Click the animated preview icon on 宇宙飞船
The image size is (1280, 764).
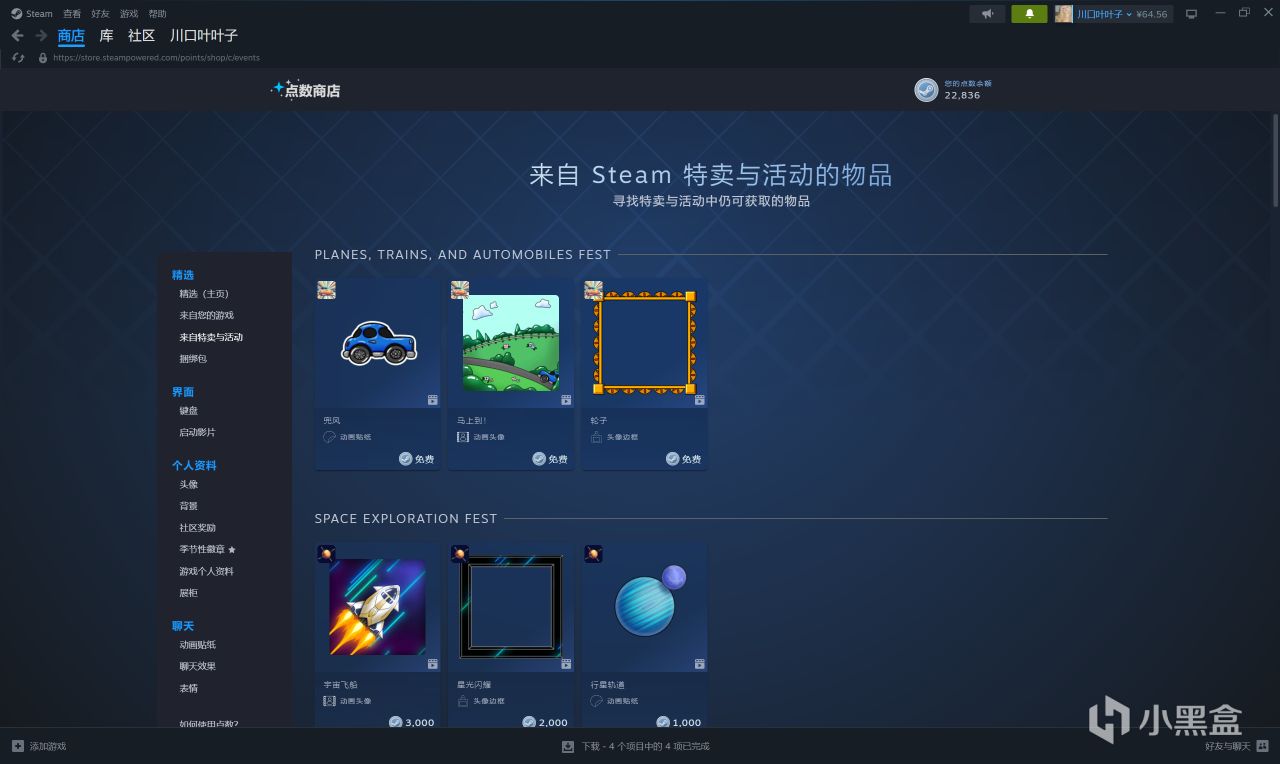point(432,664)
